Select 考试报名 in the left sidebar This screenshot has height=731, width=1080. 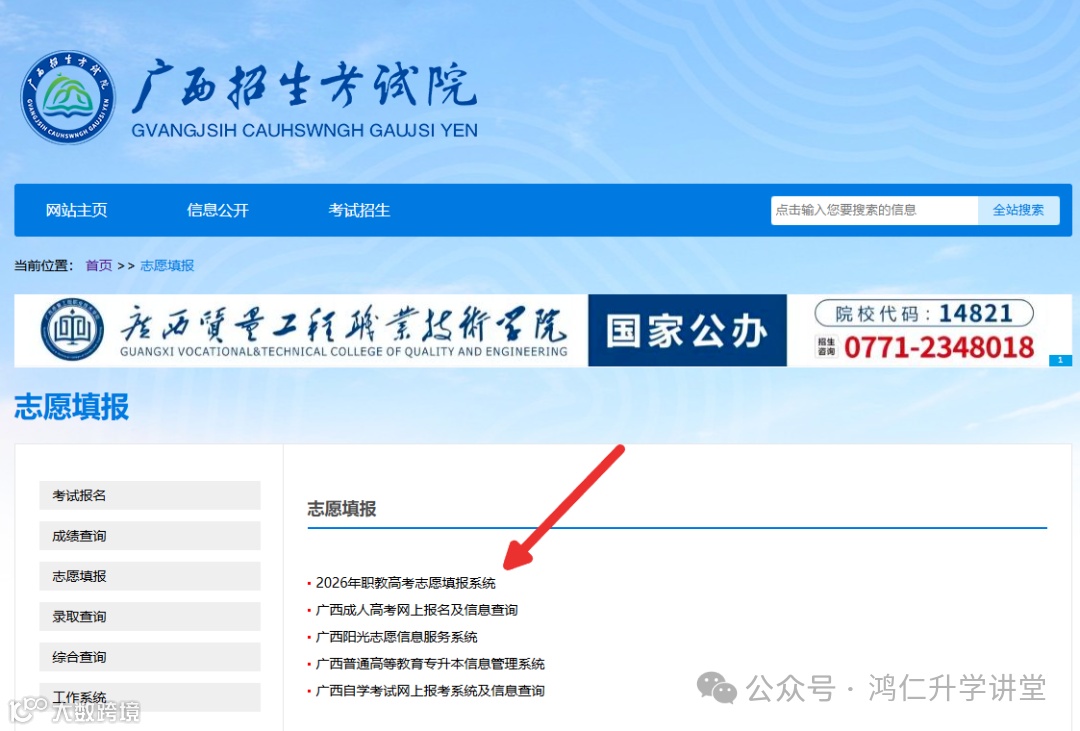tap(150, 495)
